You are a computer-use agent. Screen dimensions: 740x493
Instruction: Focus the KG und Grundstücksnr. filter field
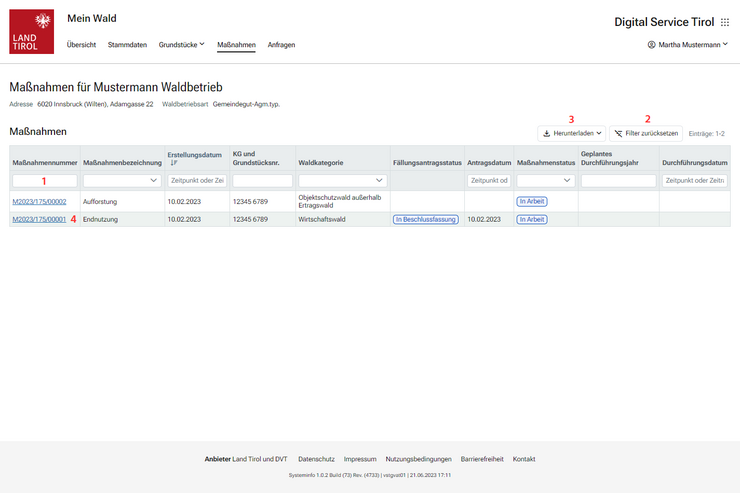(262, 181)
